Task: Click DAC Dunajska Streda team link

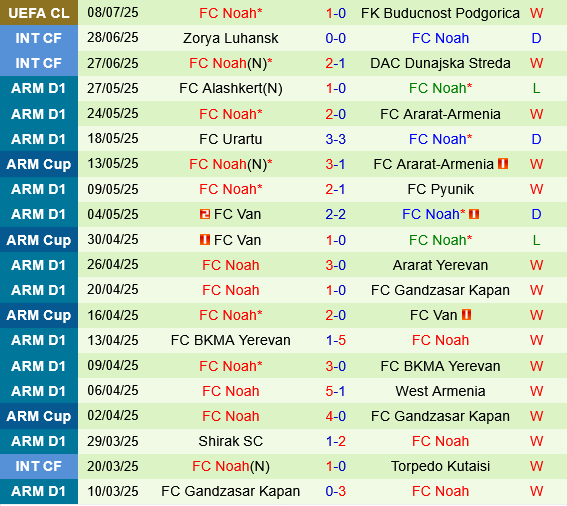Action: click(x=440, y=63)
